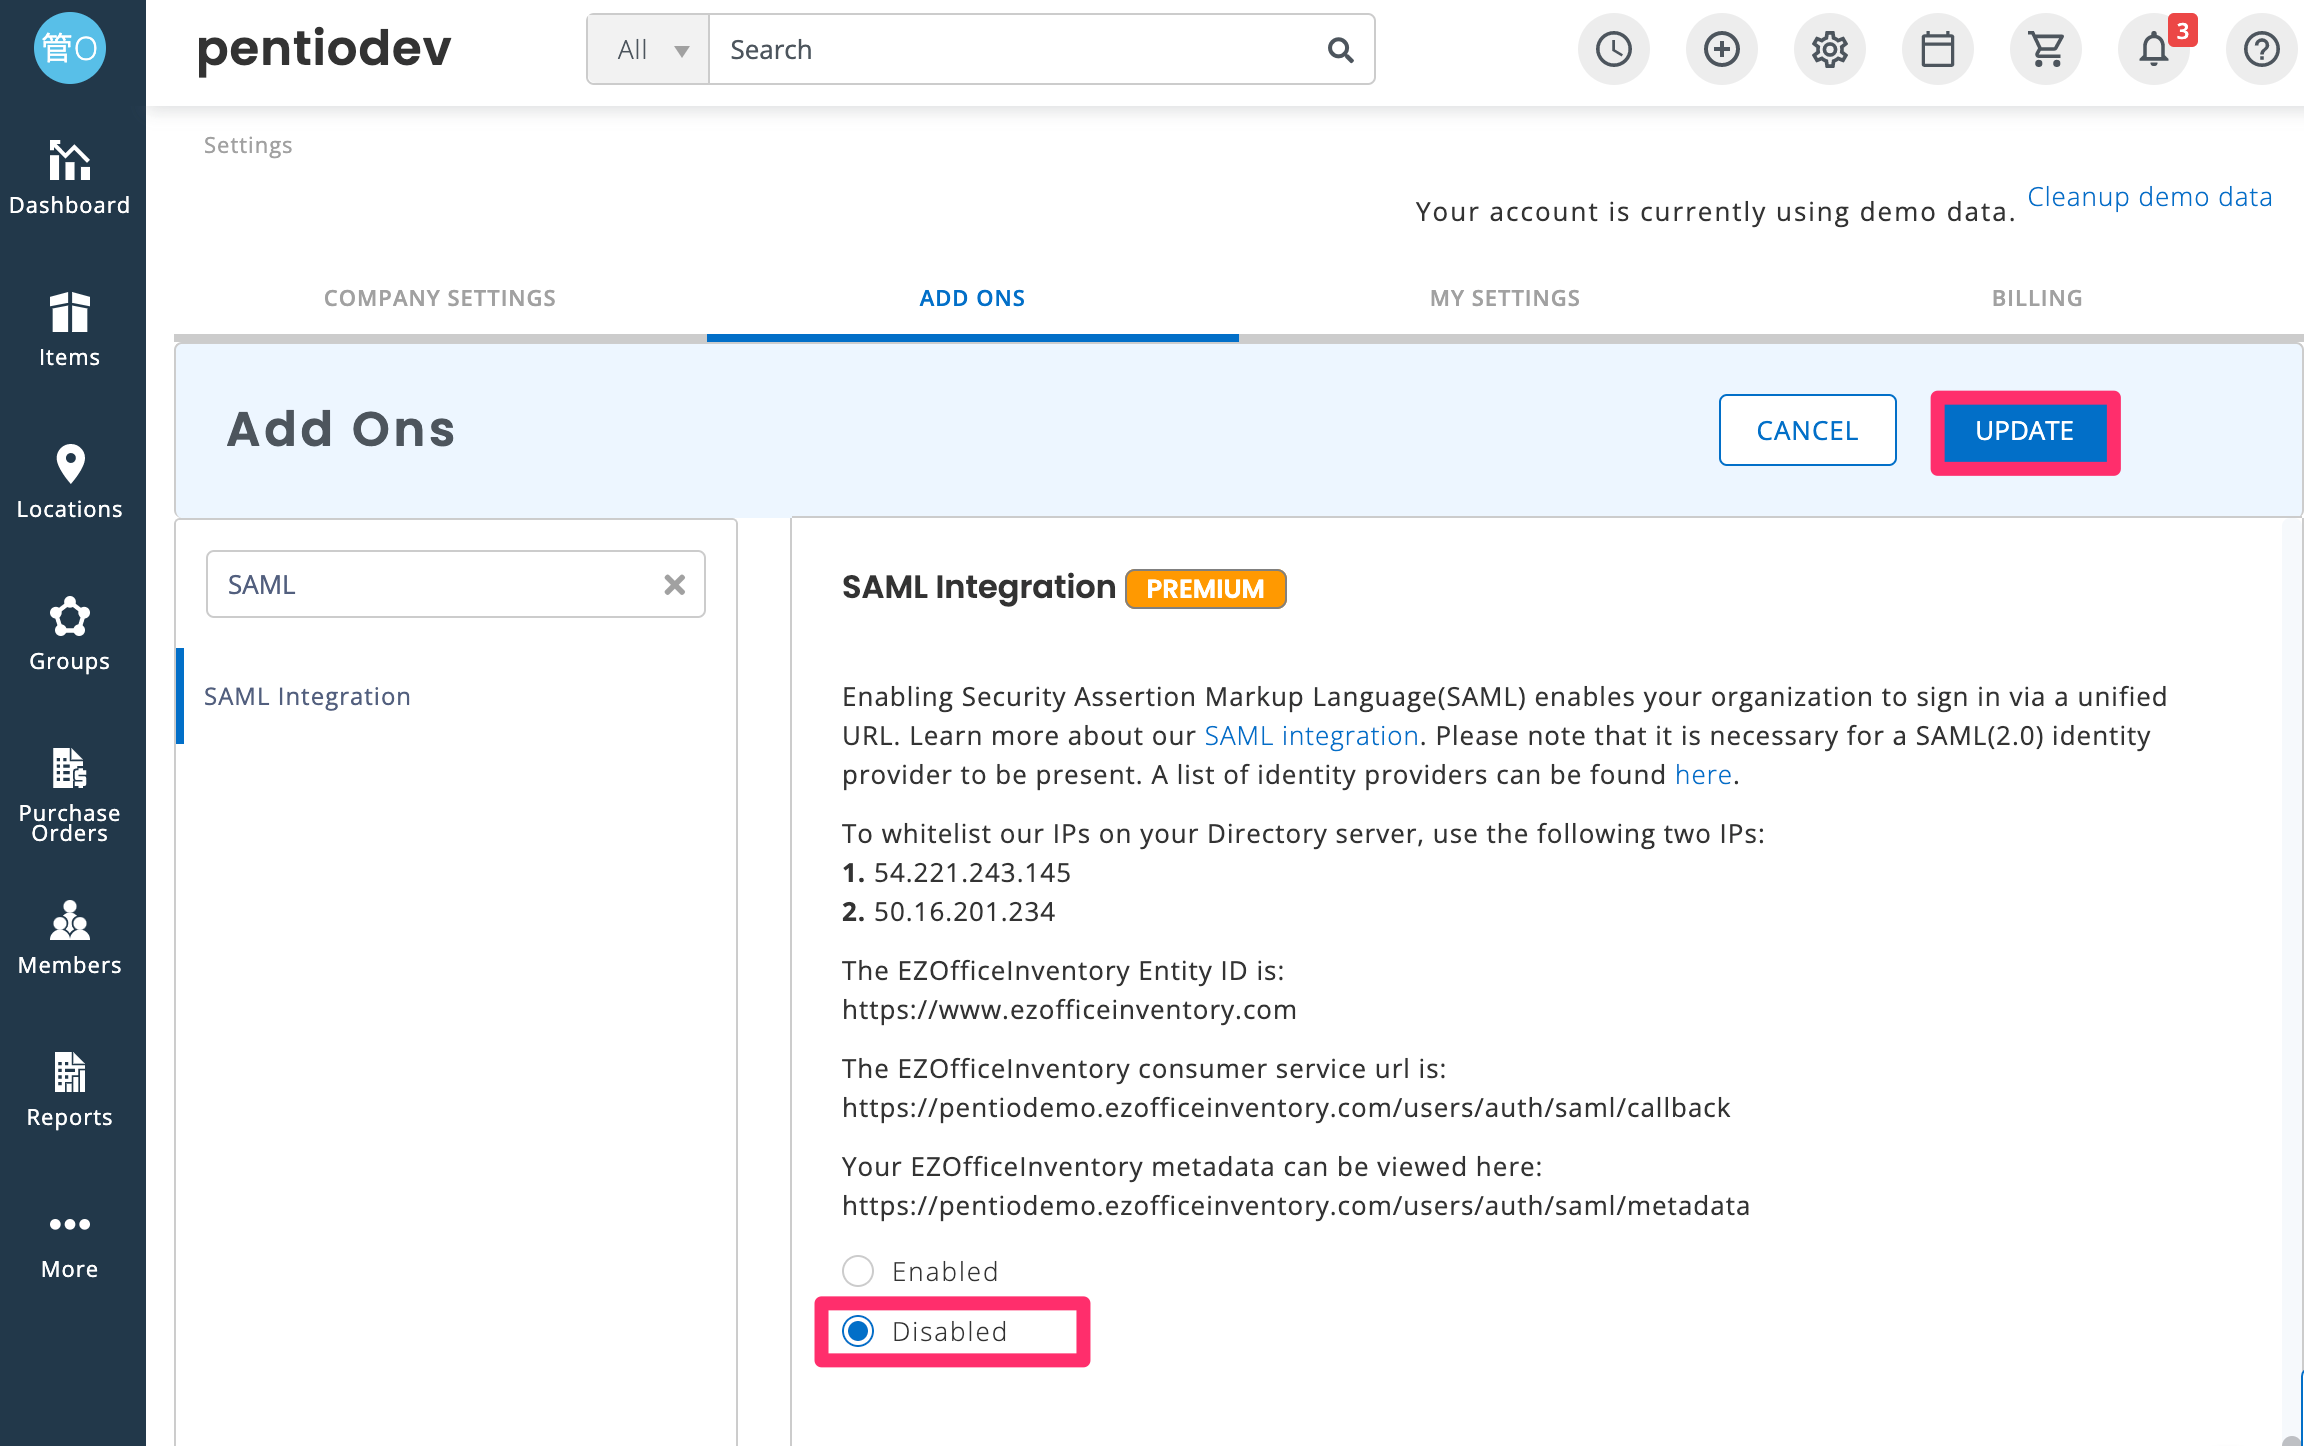The width and height of the screenshot is (2304, 1446).
Task: Select the Disabled radio button
Action: 858,1331
